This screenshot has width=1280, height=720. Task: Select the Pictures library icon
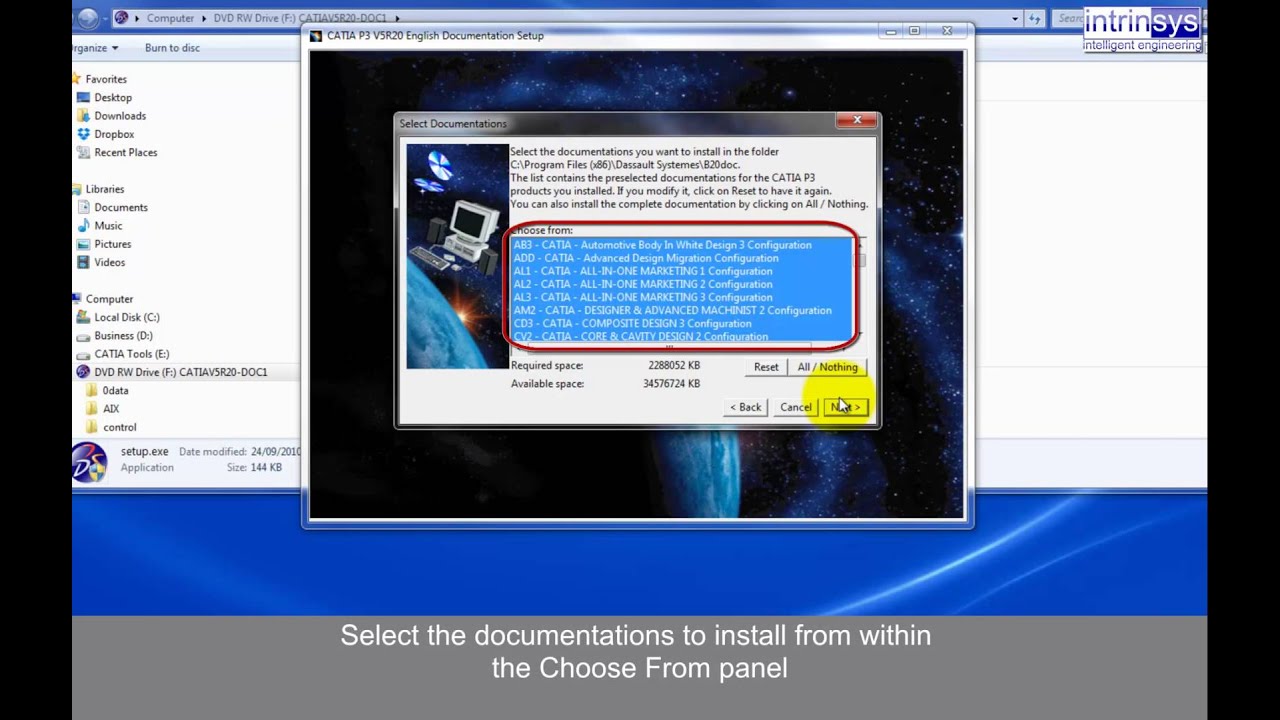coord(84,244)
